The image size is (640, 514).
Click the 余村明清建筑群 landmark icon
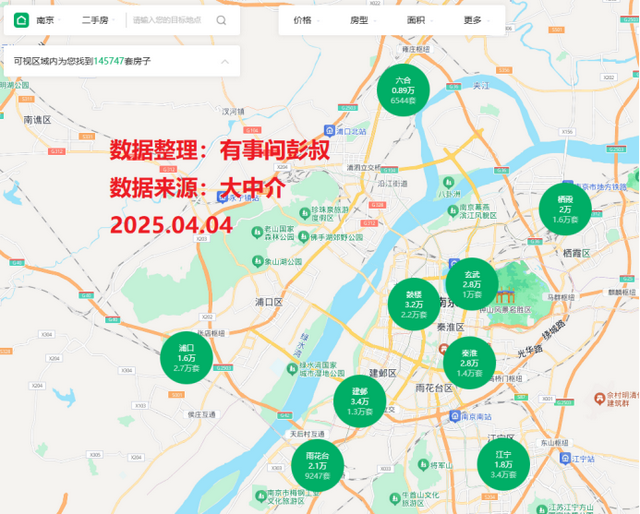point(600,398)
